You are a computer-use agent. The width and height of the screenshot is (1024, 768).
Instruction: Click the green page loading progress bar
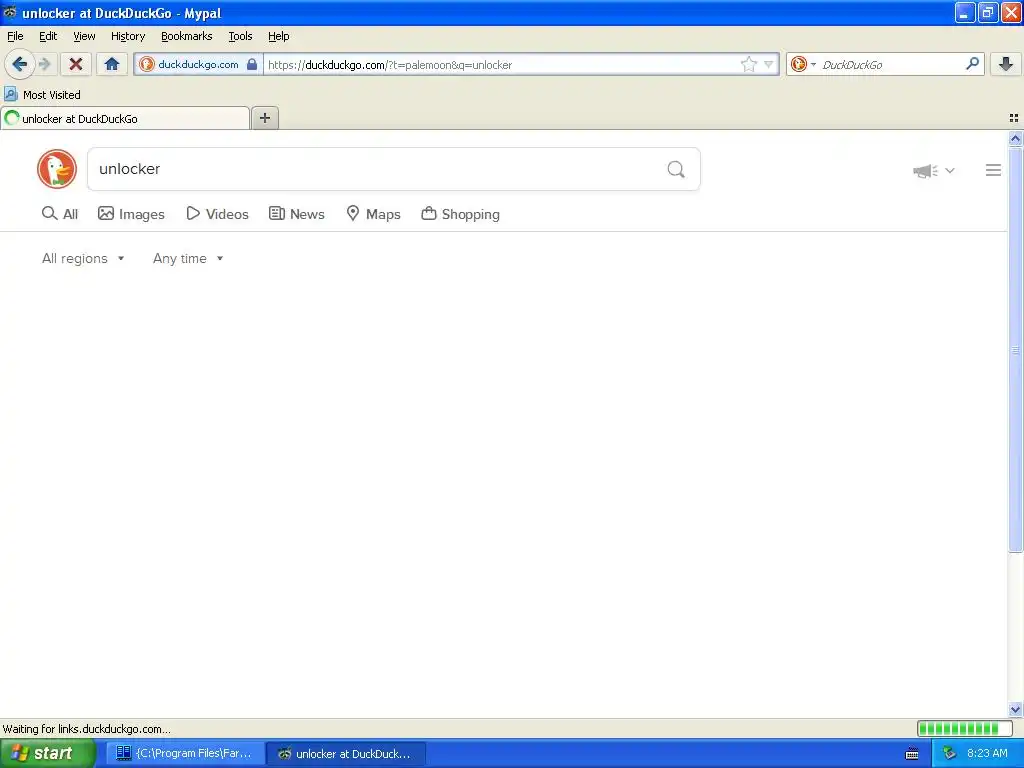[965, 728]
